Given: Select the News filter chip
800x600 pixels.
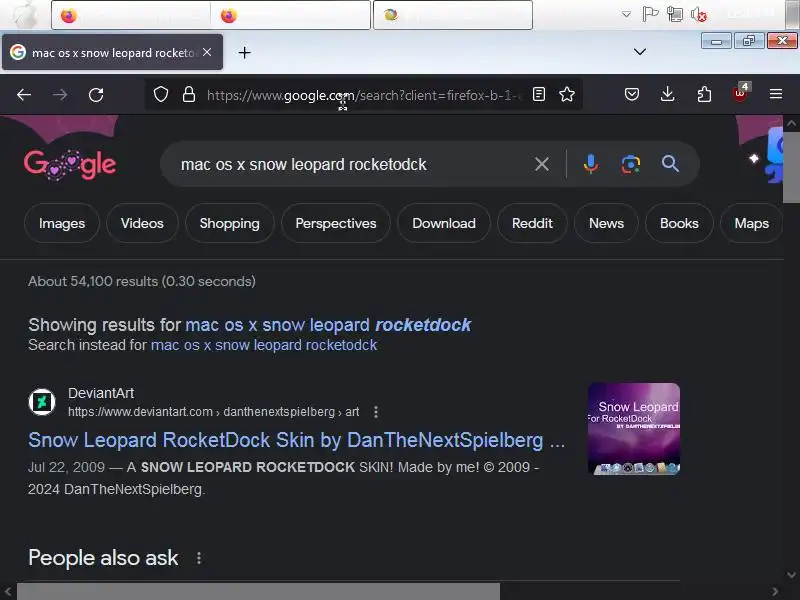Looking at the screenshot, I should pos(606,223).
